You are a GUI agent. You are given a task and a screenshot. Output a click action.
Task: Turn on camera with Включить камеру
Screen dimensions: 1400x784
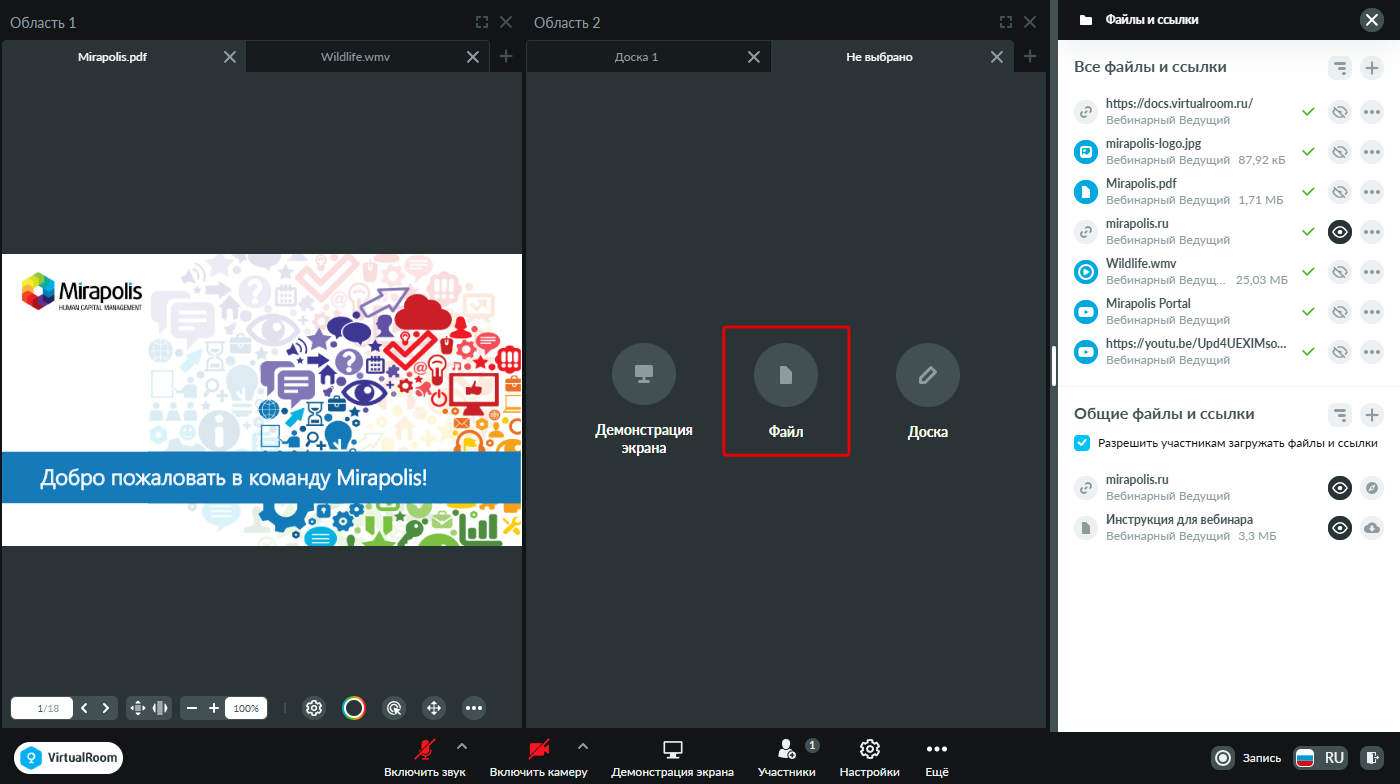tap(539, 759)
